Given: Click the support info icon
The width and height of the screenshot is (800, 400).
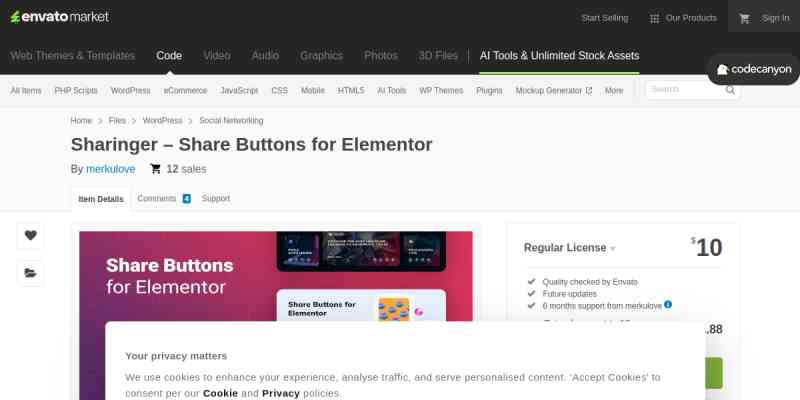Looking at the screenshot, I should pyautogui.click(x=668, y=305).
